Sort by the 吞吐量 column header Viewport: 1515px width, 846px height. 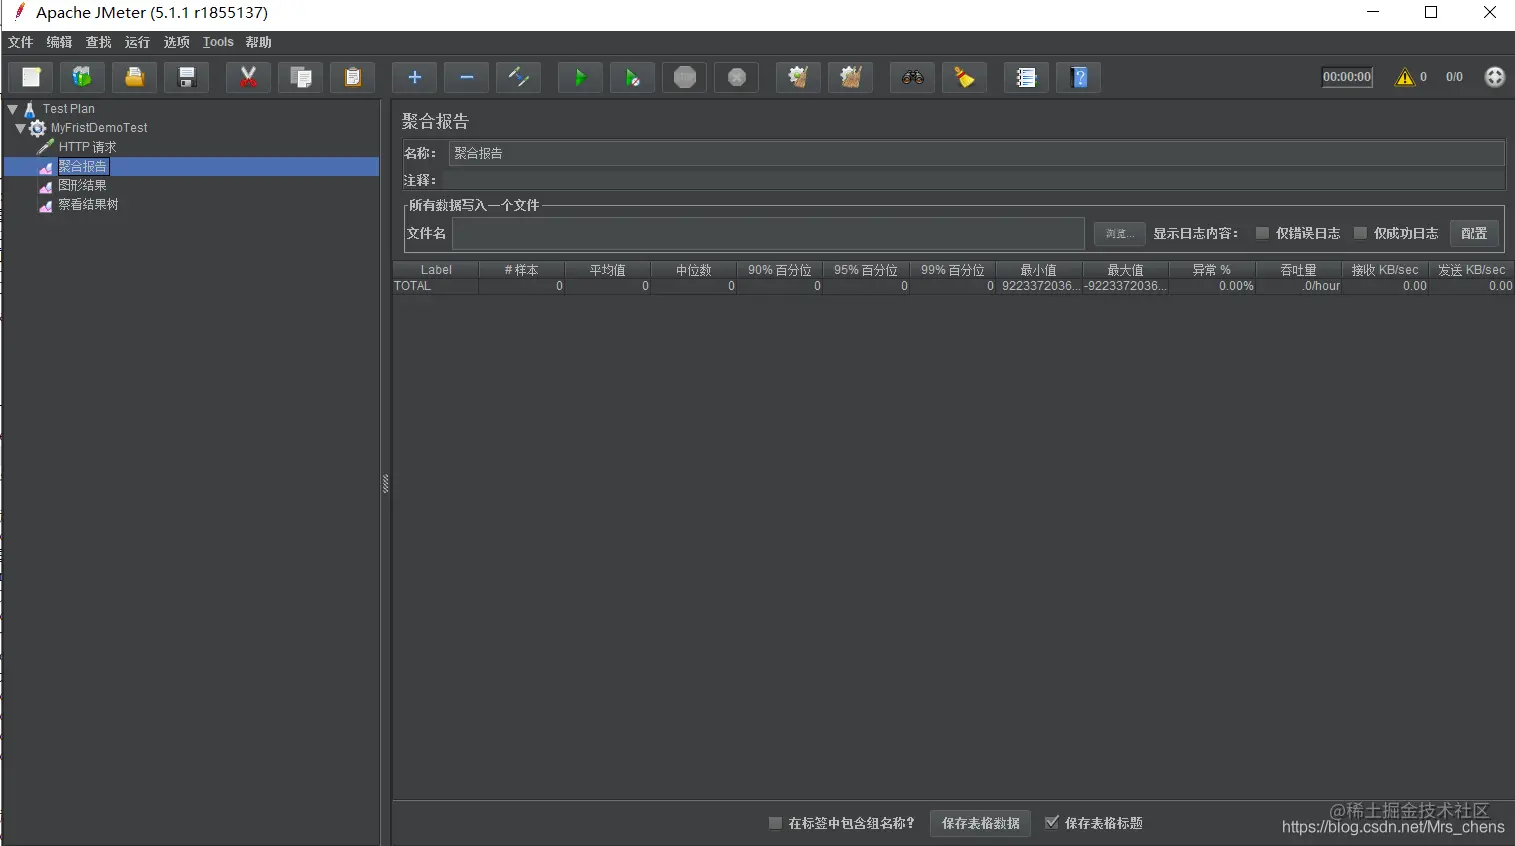[1298, 270]
